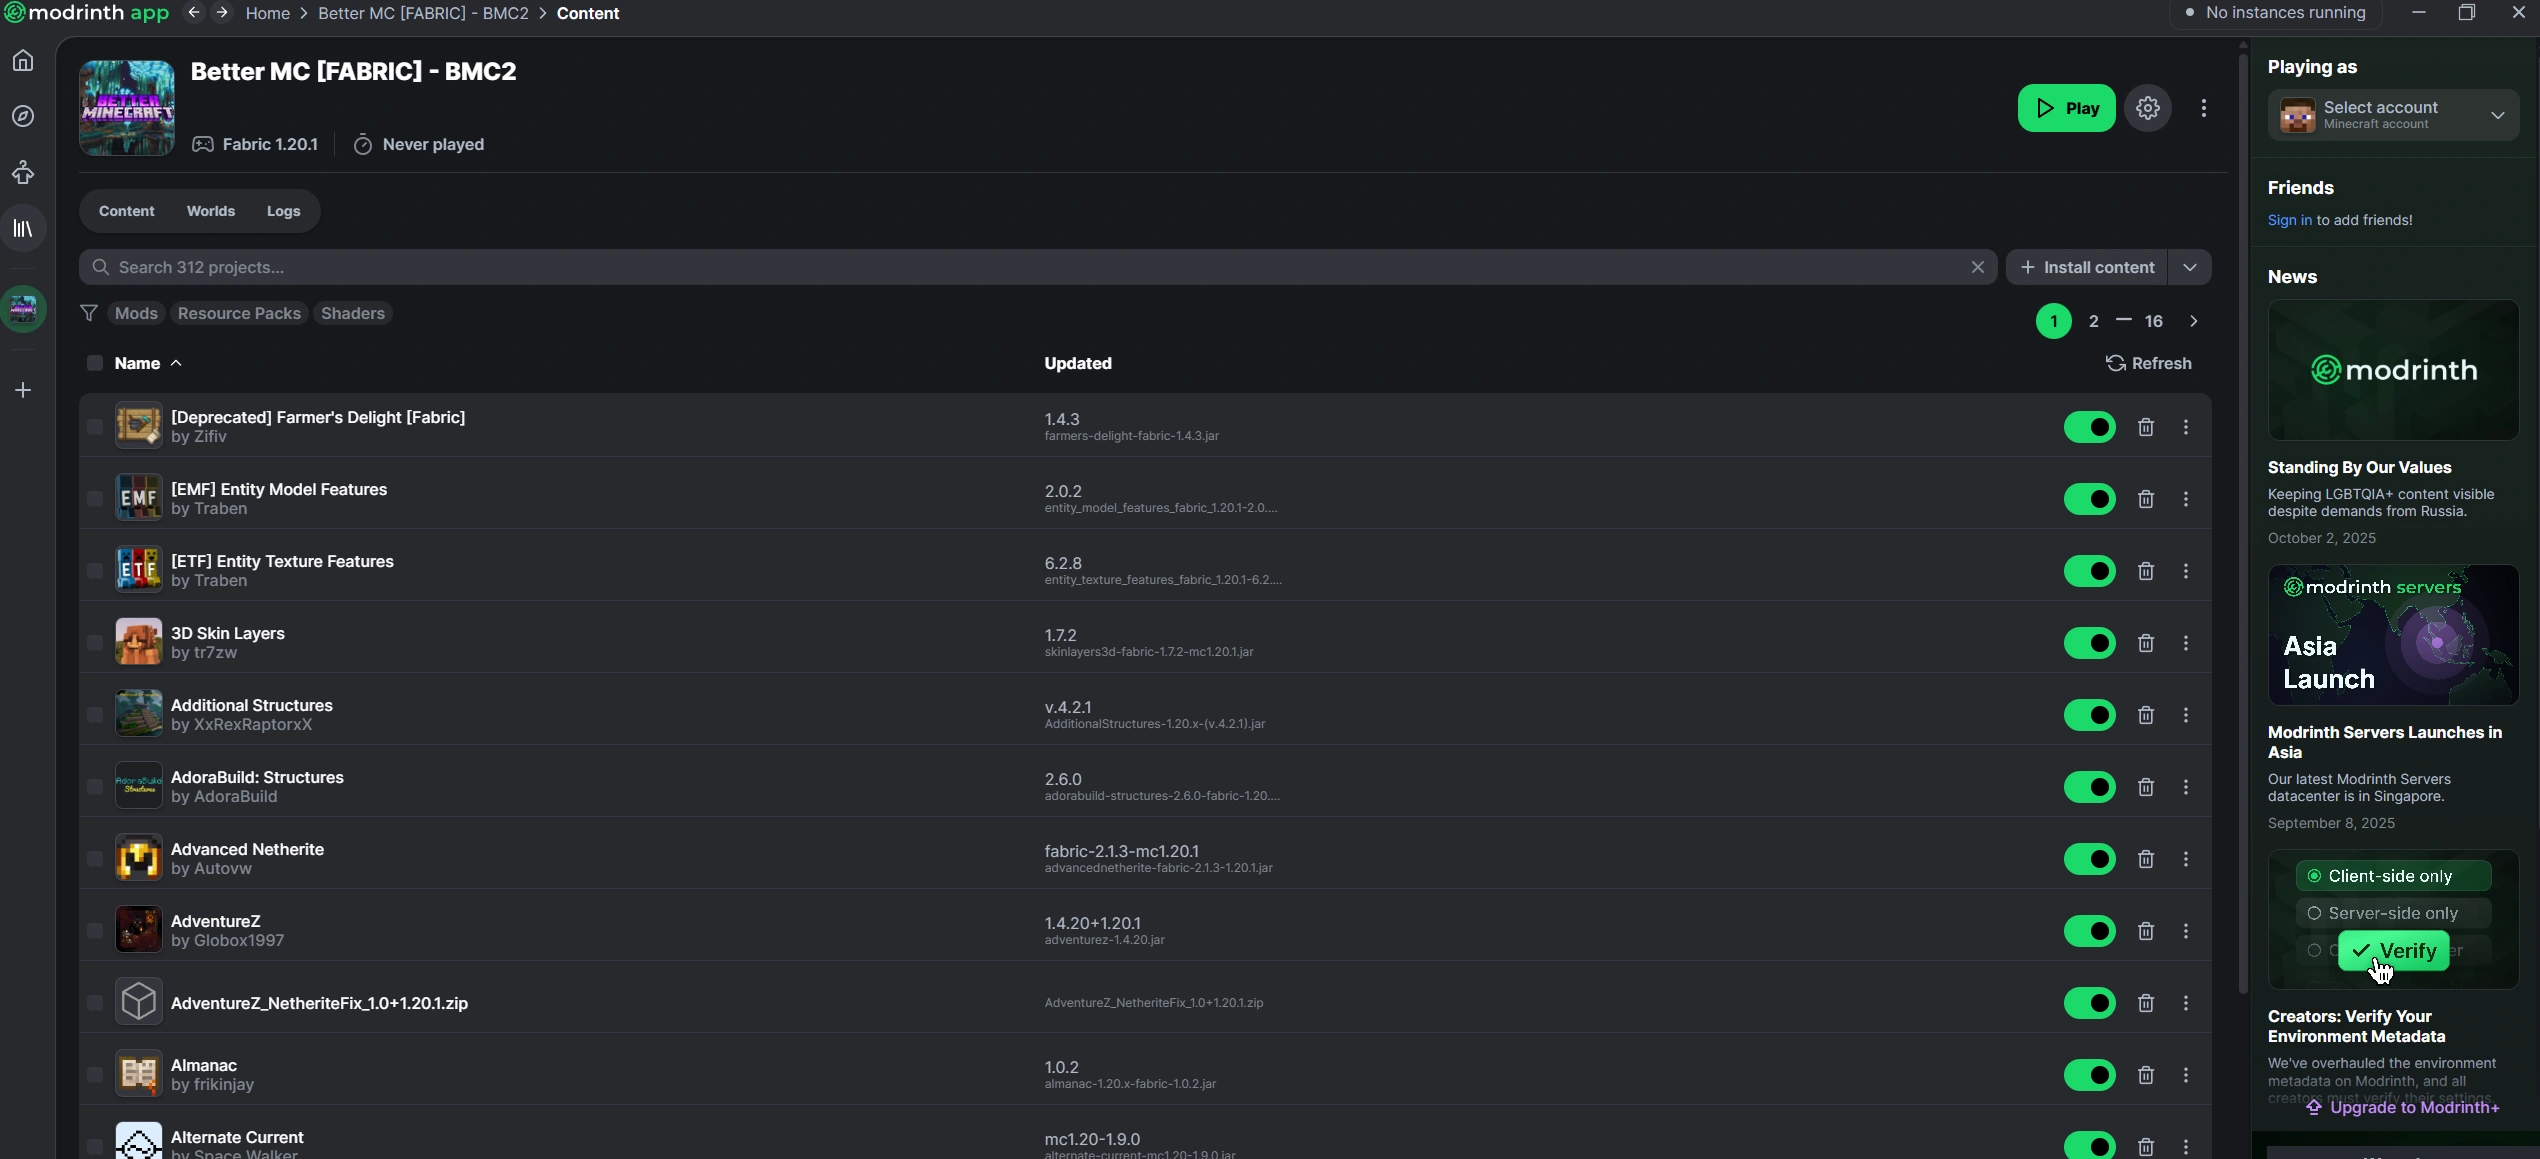2540x1159 pixels.
Task: Filter the list by Shaders
Action: pos(353,313)
